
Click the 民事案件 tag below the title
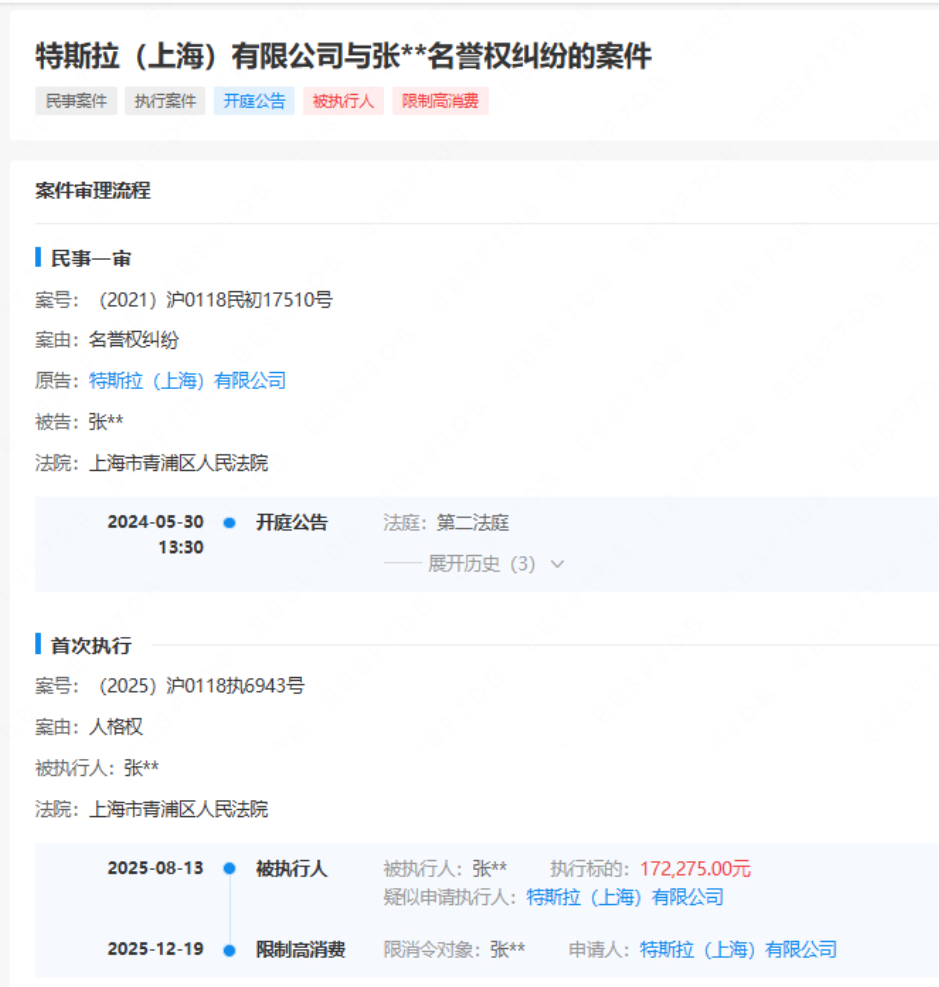click(75, 101)
